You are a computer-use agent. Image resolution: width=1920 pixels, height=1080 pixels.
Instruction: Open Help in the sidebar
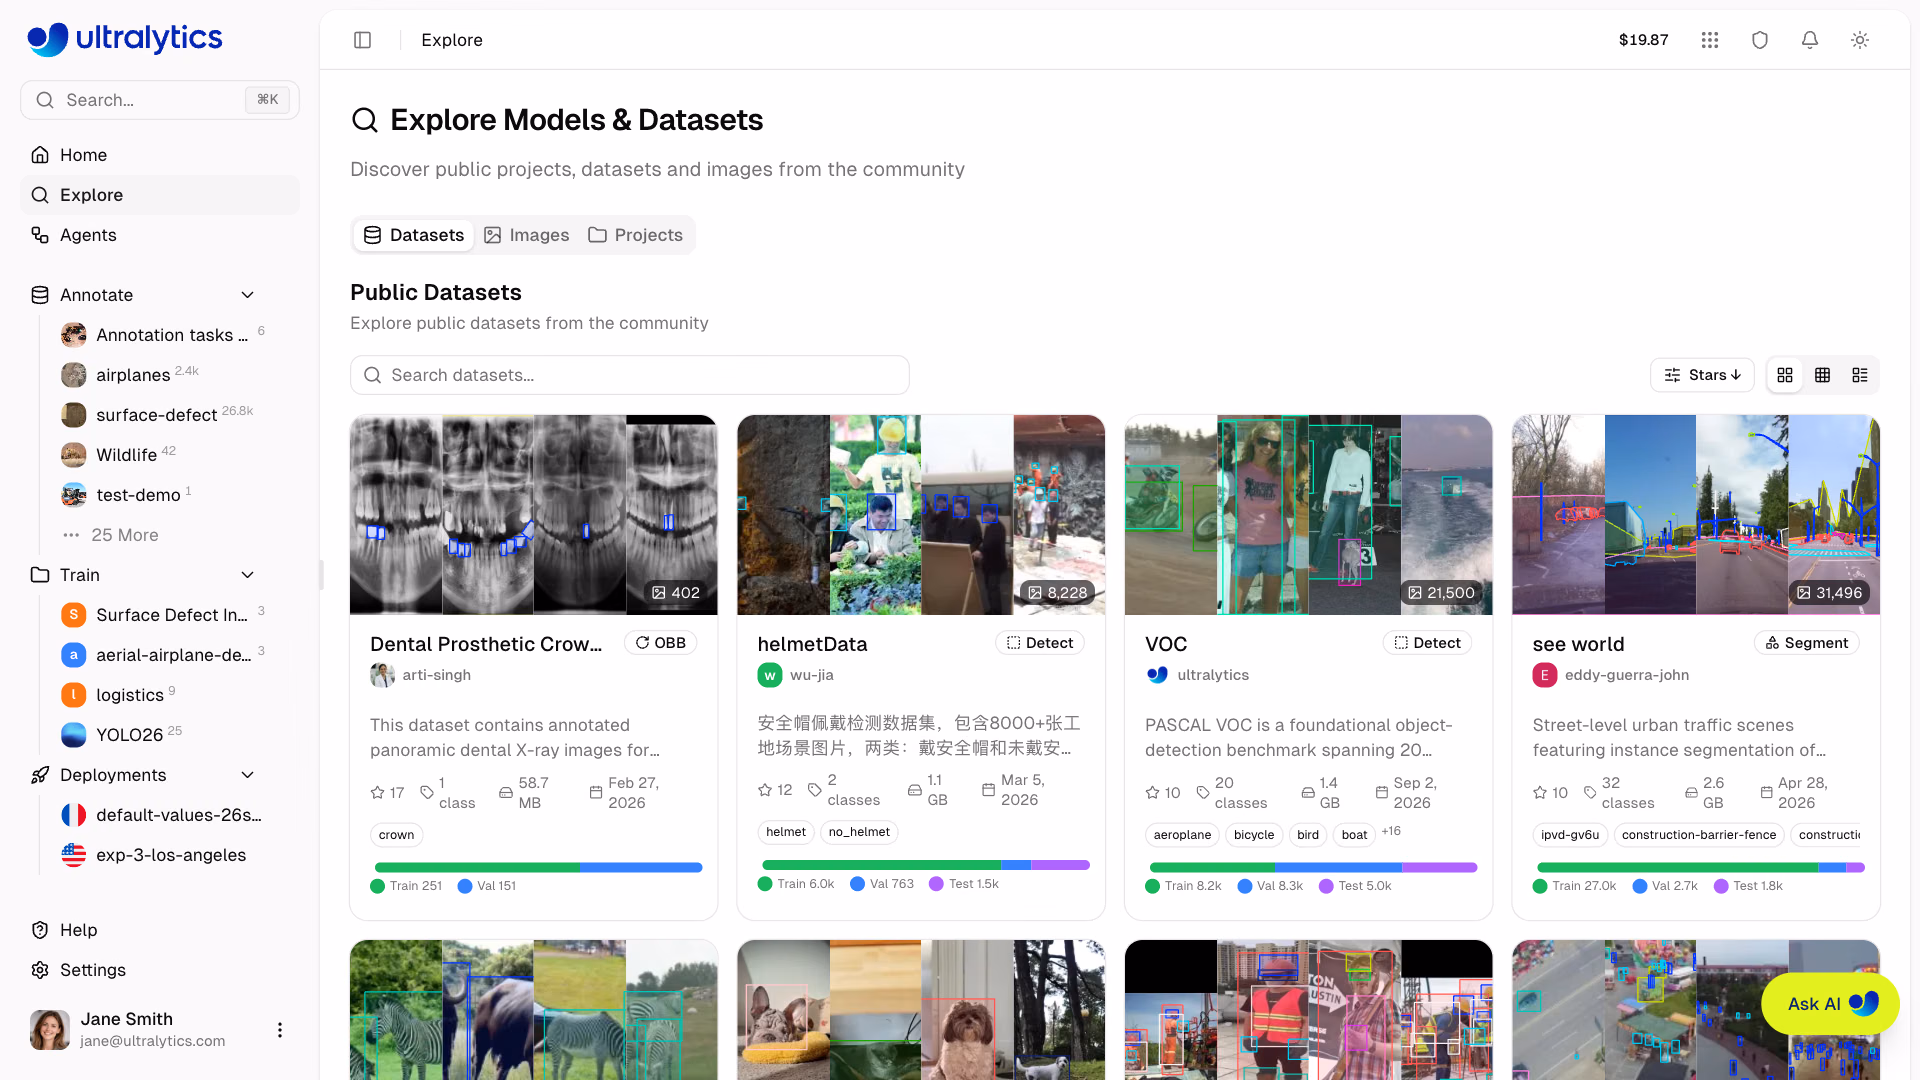(160, 930)
